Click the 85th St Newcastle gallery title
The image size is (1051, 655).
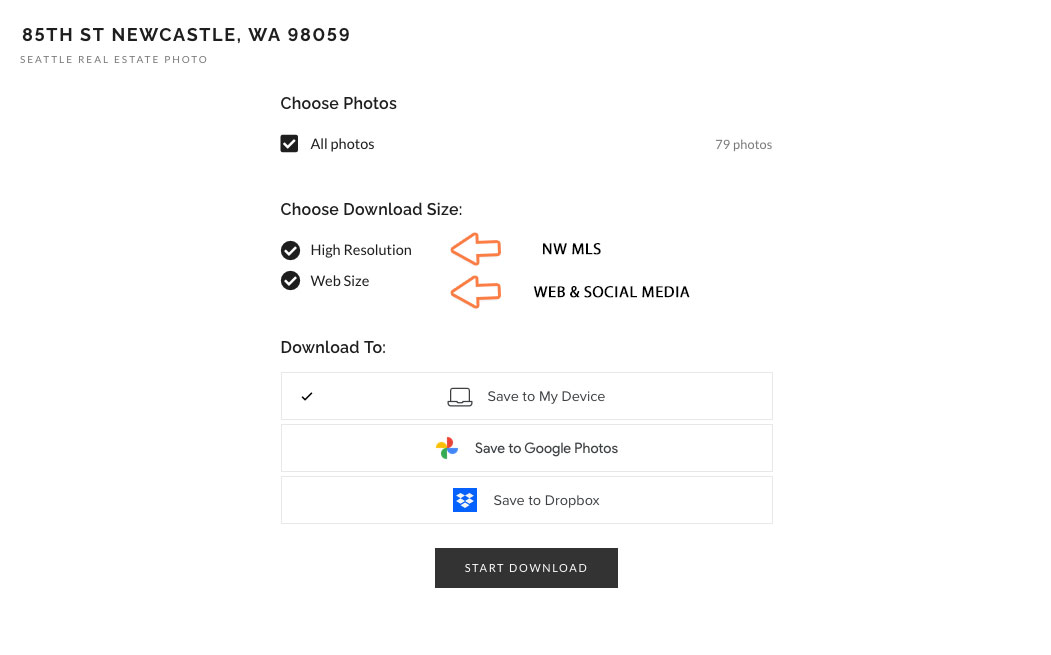point(186,35)
